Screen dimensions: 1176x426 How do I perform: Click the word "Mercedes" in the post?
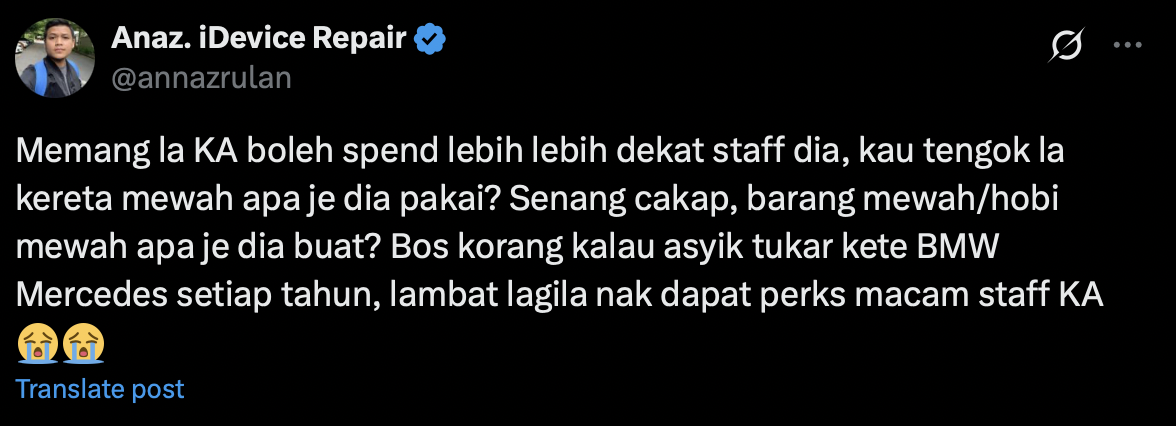[x=92, y=296]
